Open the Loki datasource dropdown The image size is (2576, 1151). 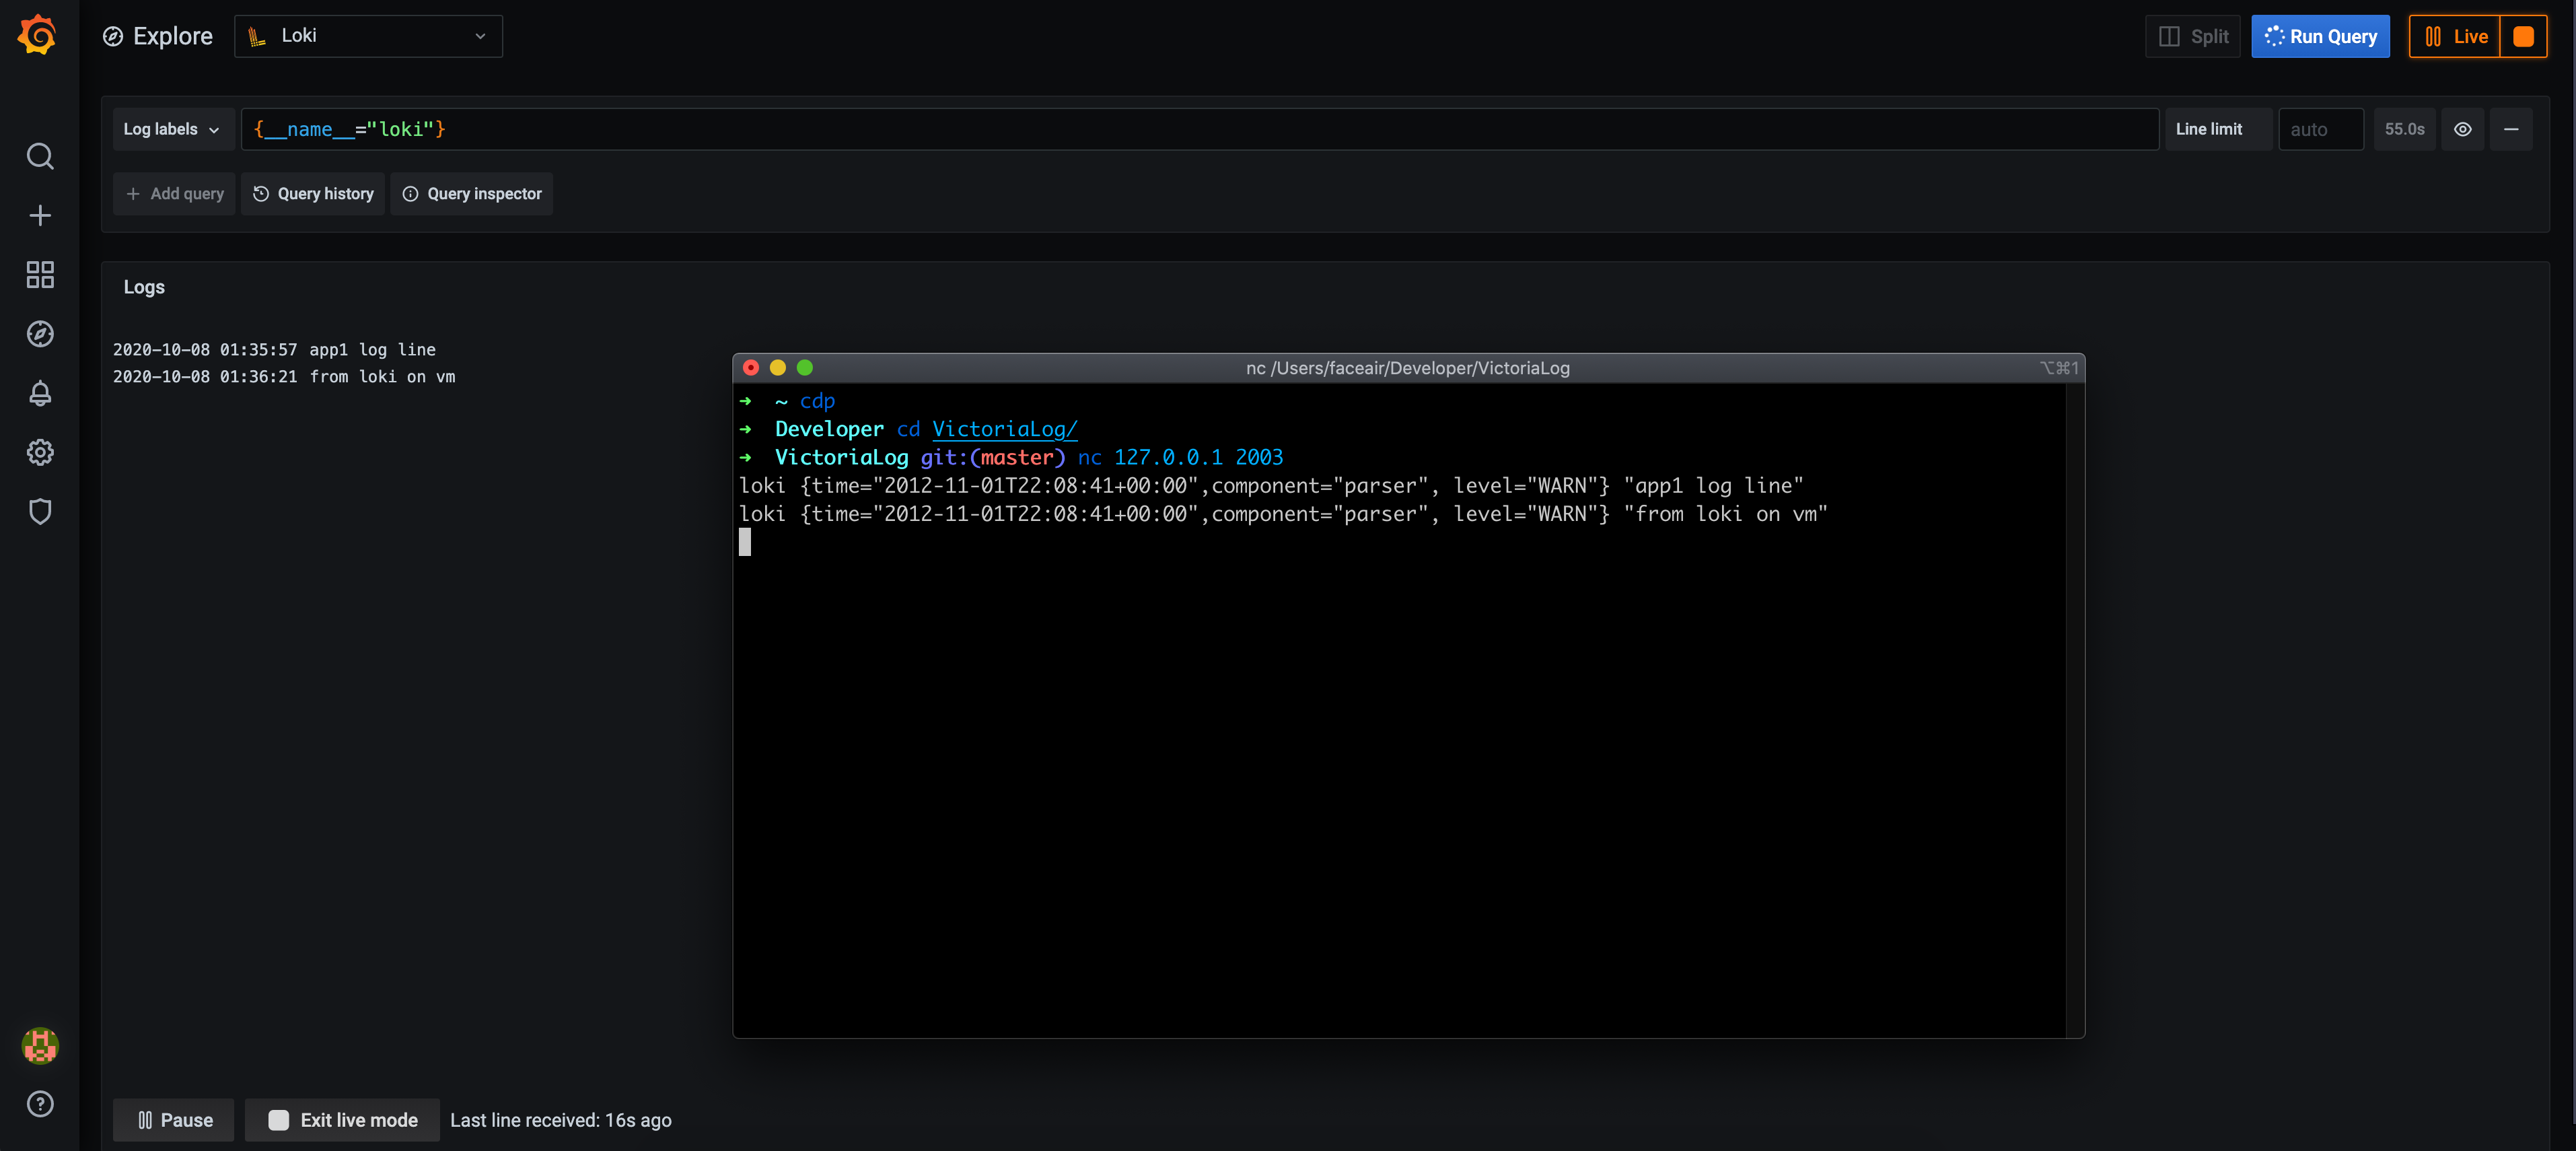point(368,36)
